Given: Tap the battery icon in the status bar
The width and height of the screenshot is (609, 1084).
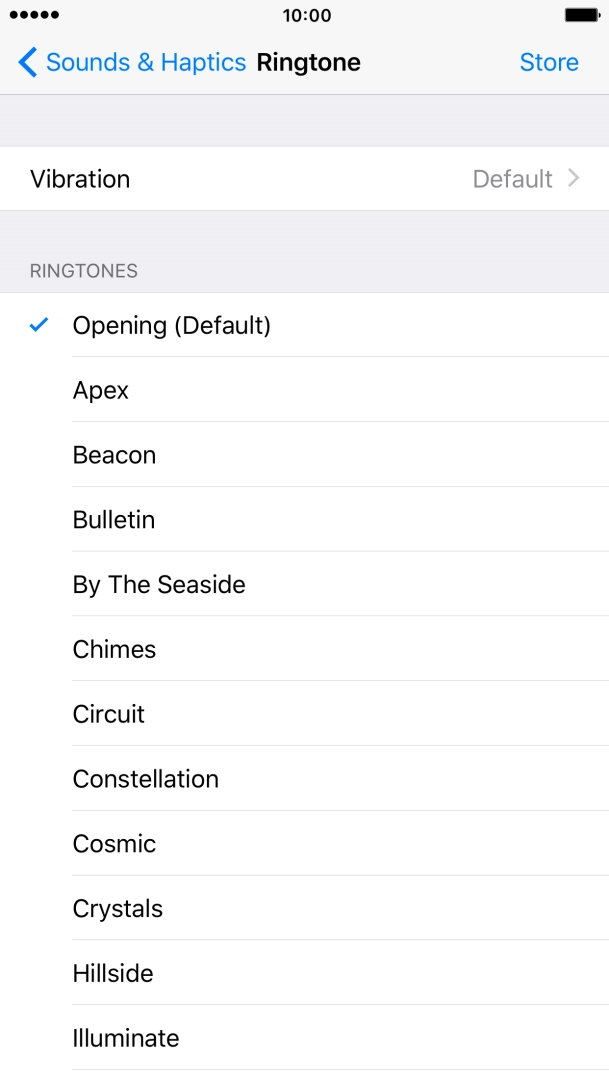Looking at the screenshot, I should [x=581, y=15].
